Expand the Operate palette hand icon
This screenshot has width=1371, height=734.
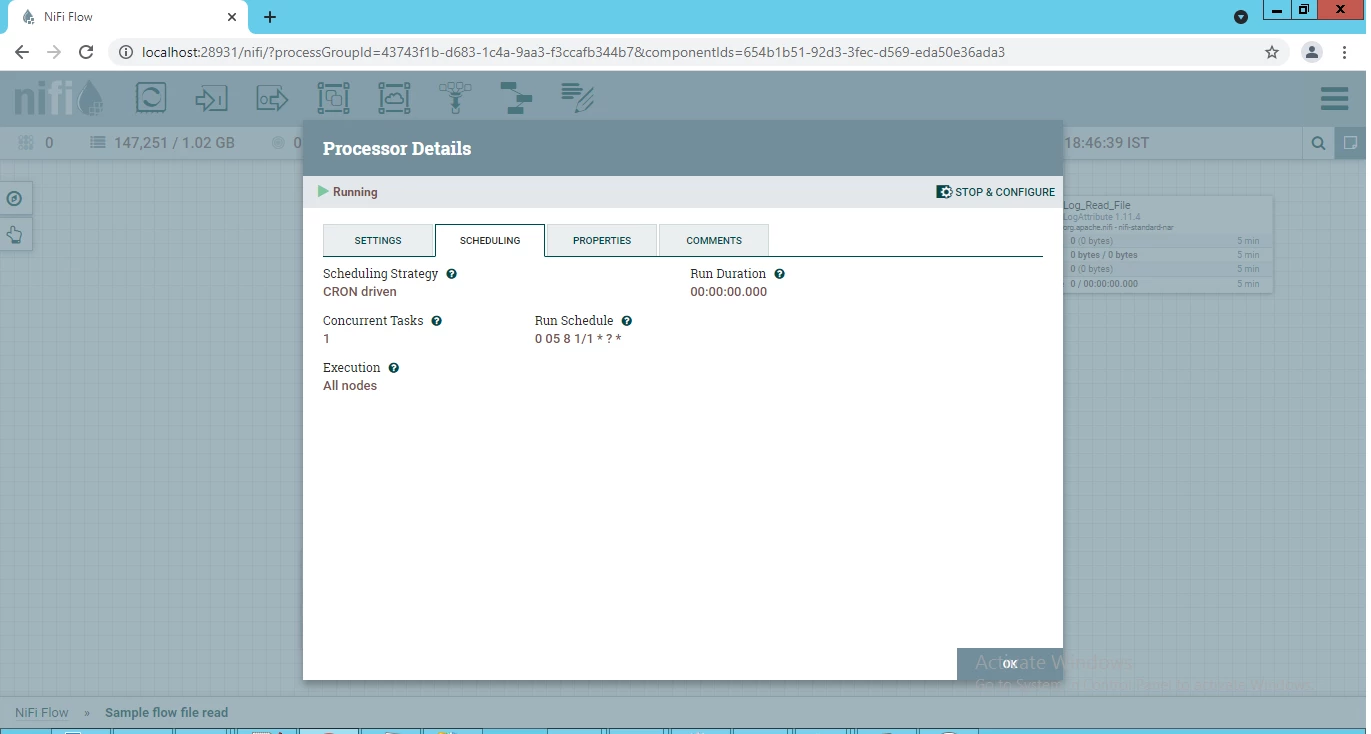[x=14, y=235]
